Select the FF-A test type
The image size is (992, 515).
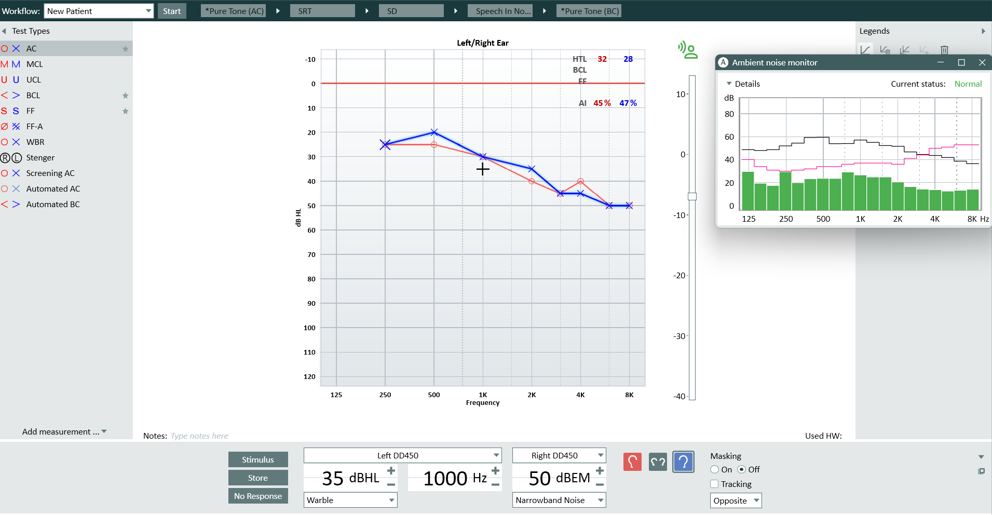click(x=66, y=127)
